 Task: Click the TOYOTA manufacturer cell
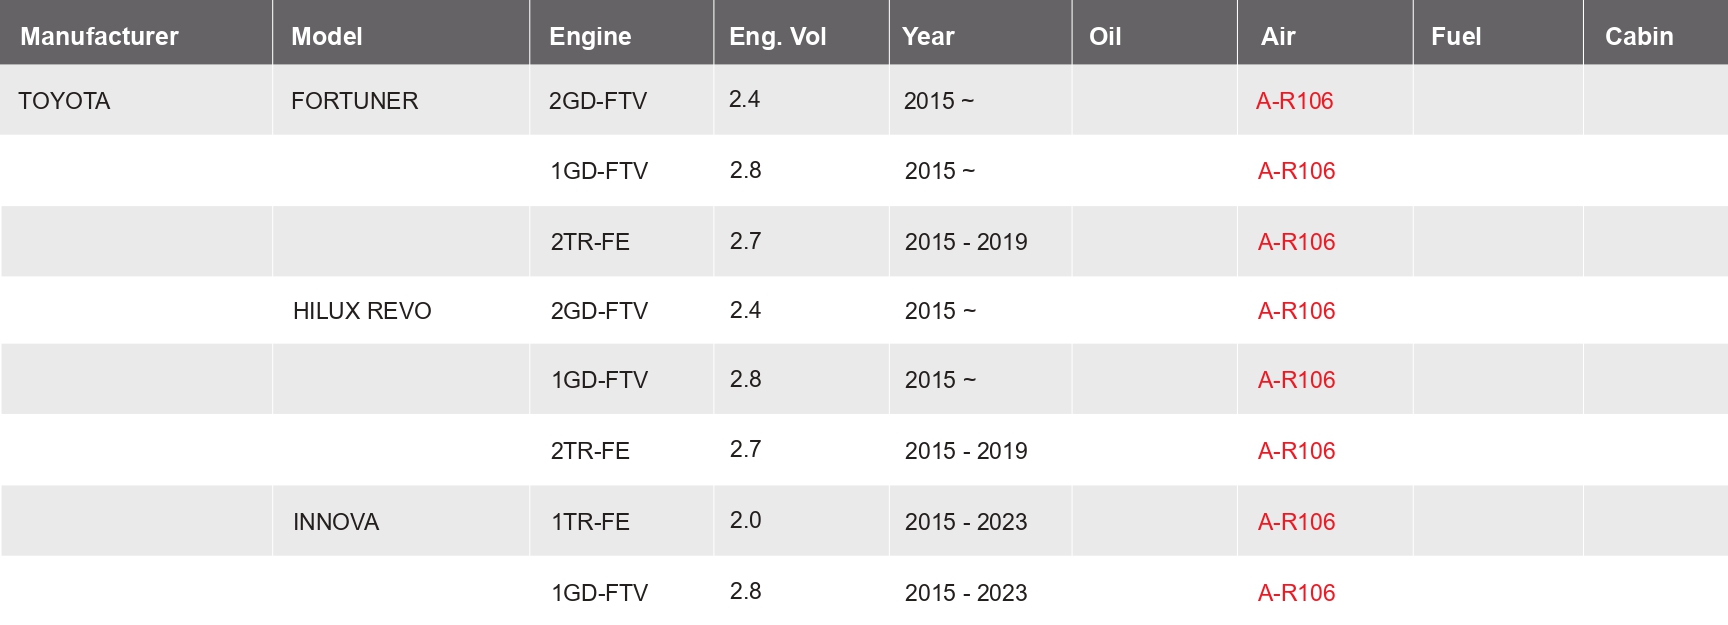pyautogui.click(x=64, y=101)
